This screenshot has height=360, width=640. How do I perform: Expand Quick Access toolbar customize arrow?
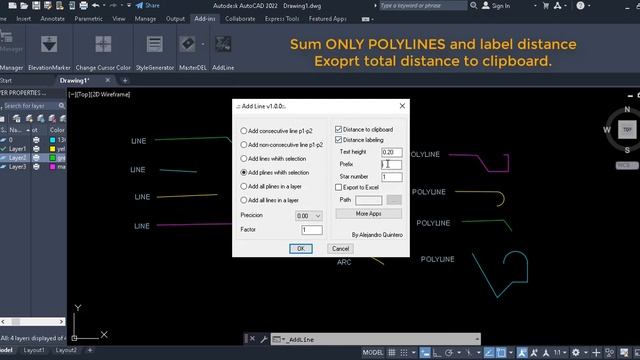pos(129,5)
